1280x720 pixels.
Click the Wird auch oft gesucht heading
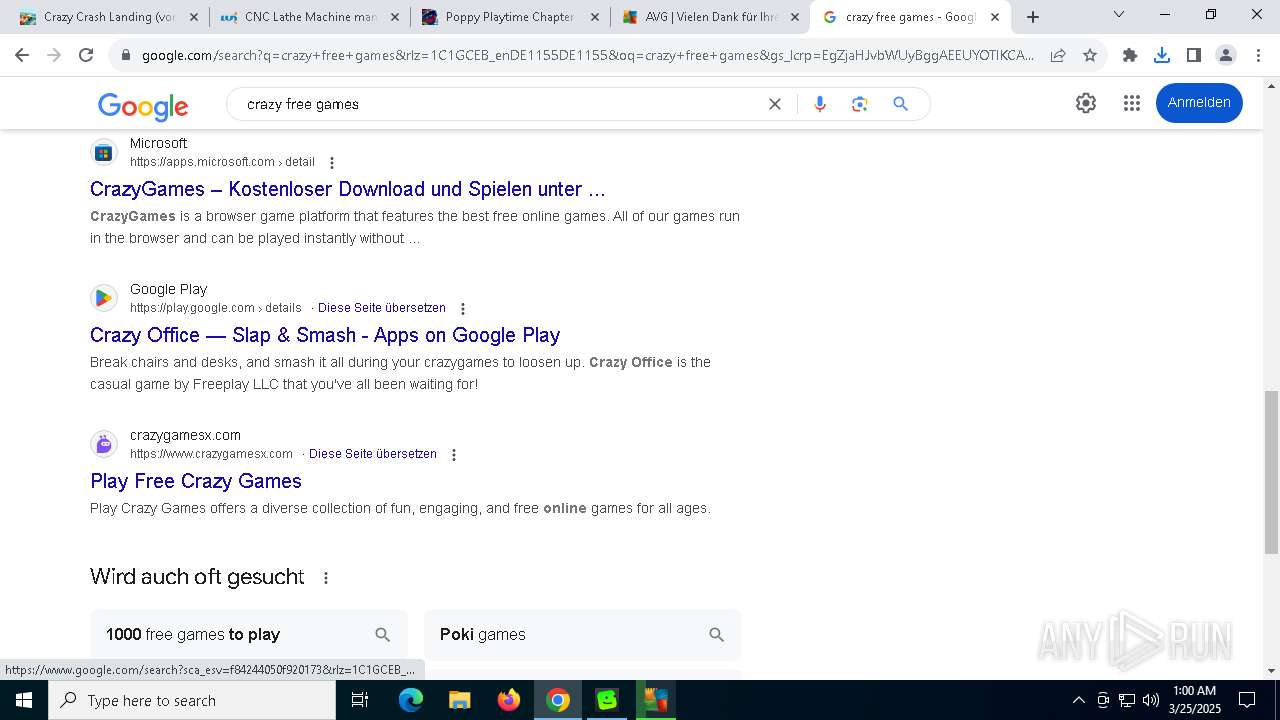click(x=197, y=577)
